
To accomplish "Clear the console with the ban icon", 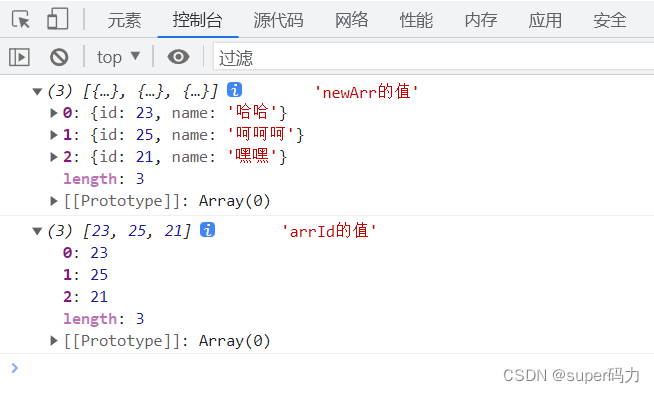I will 59,57.
